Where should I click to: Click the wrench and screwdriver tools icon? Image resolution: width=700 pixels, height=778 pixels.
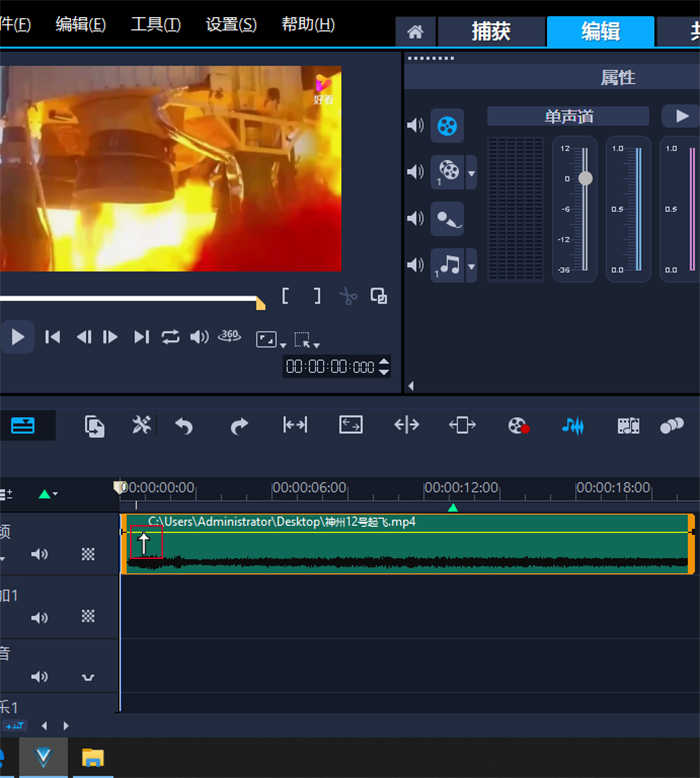142,425
